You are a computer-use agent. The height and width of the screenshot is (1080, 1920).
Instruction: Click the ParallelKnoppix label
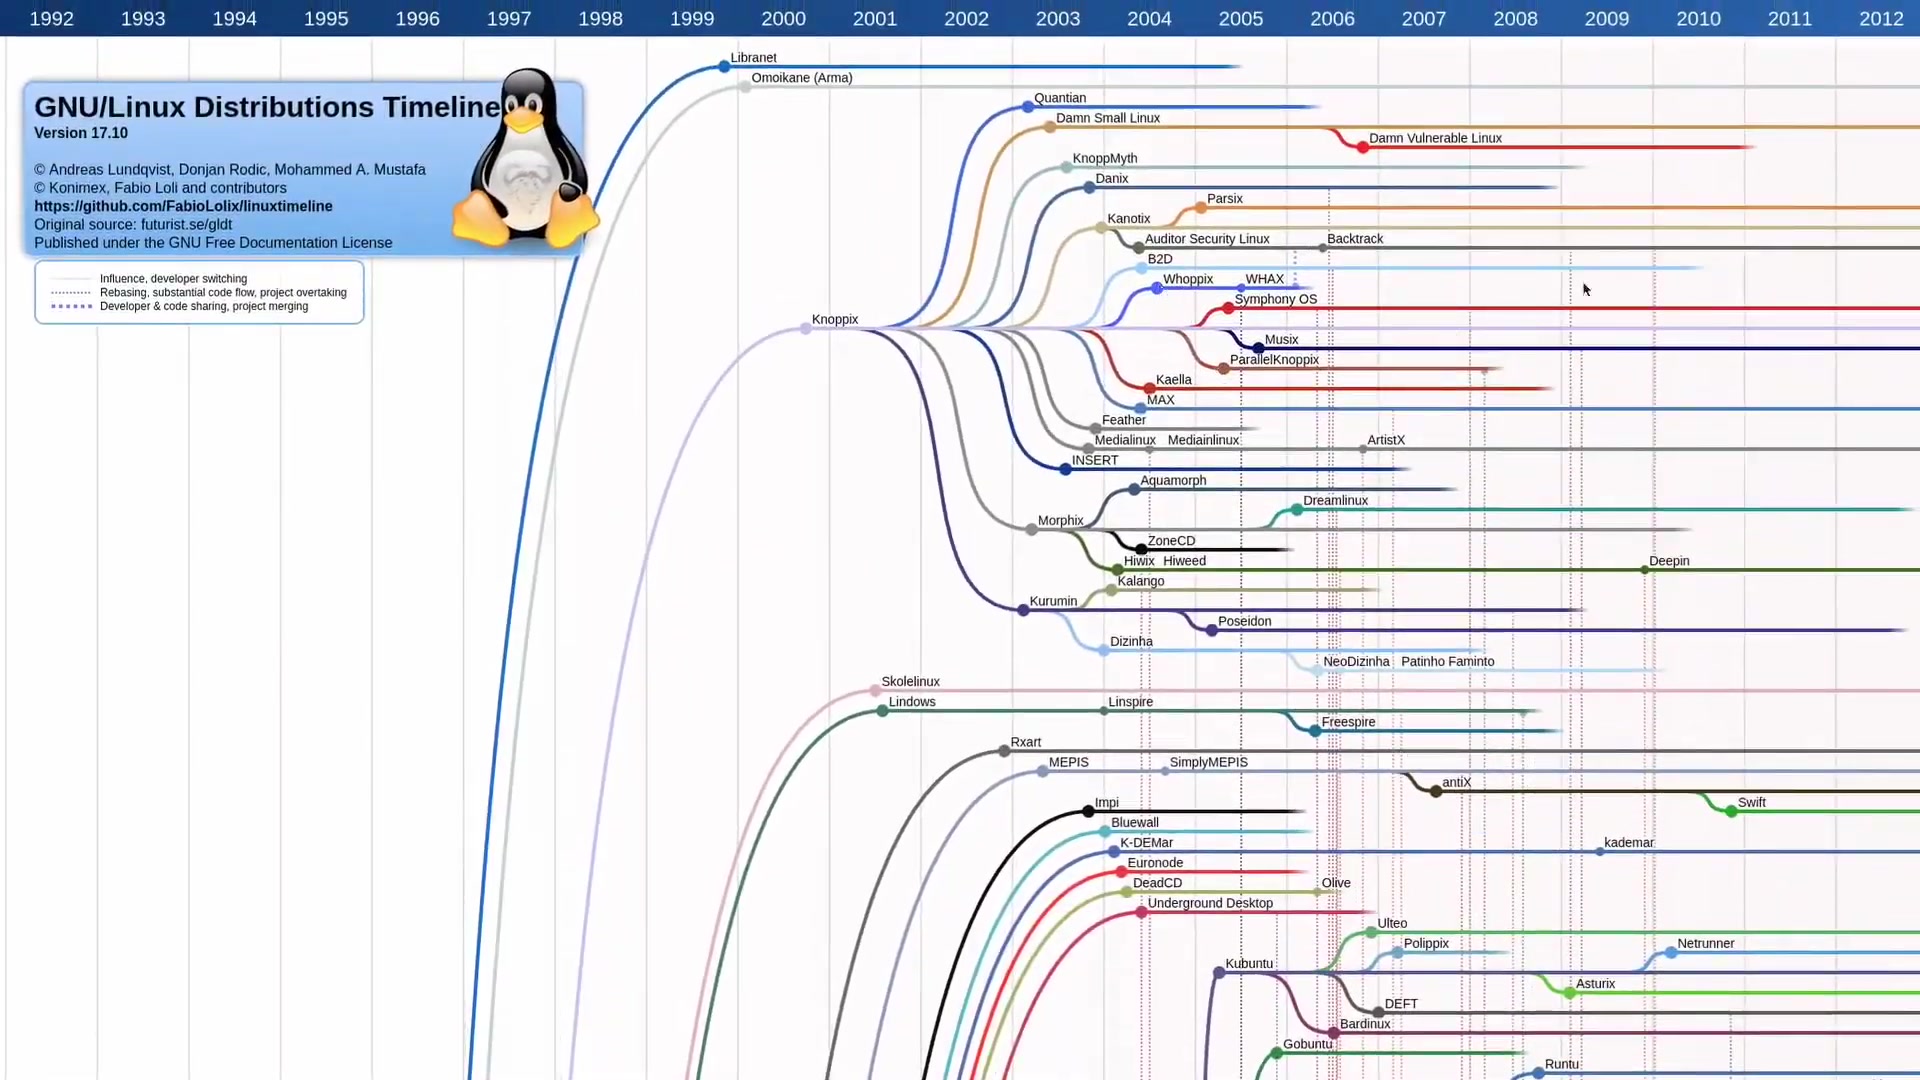click(x=1274, y=360)
